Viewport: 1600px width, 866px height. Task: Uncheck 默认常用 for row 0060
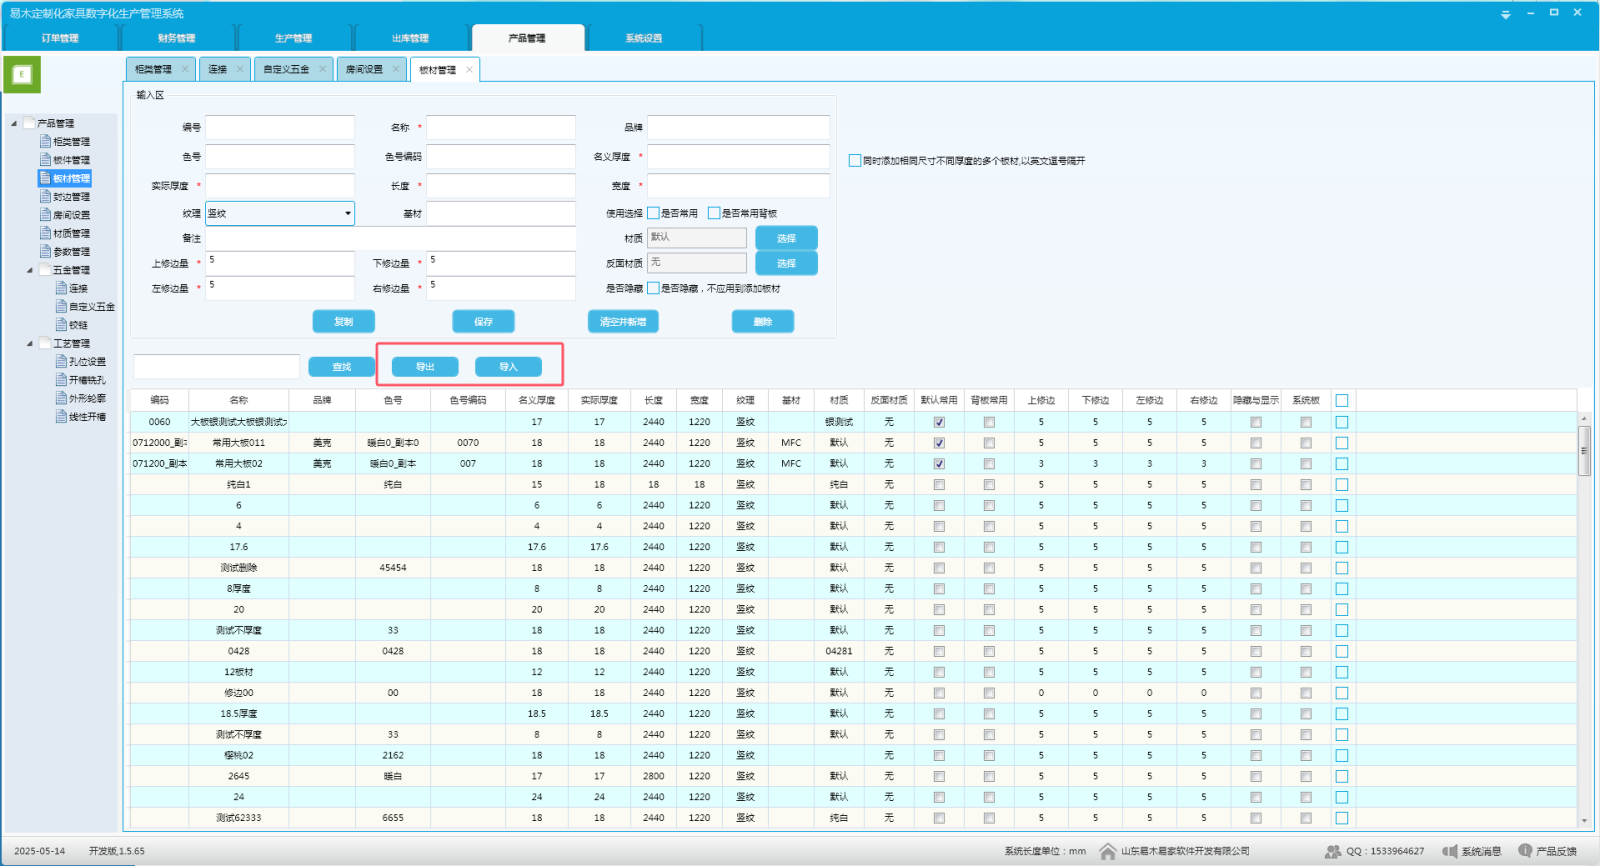point(939,422)
